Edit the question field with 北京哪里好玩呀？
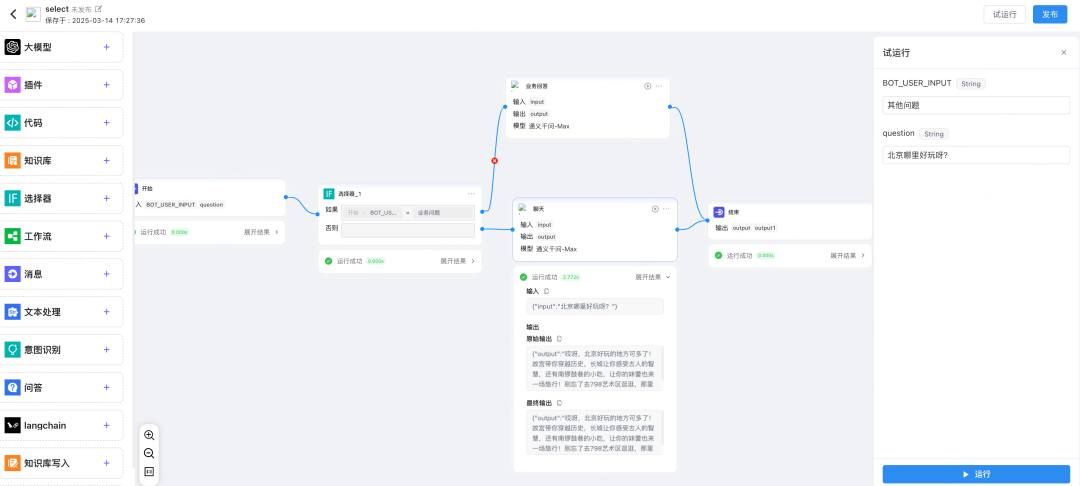Viewport: 1080px width, 486px height. point(976,155)
